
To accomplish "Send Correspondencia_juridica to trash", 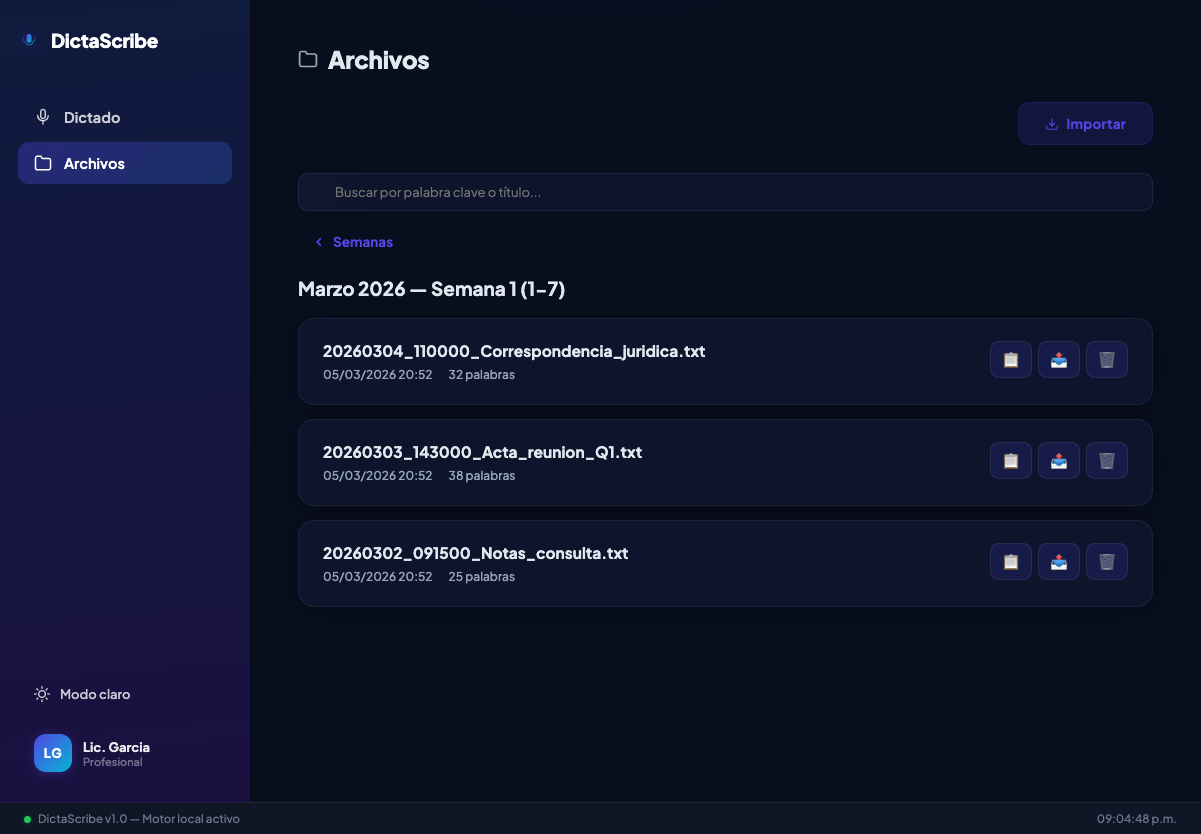I will [1106, 359].
